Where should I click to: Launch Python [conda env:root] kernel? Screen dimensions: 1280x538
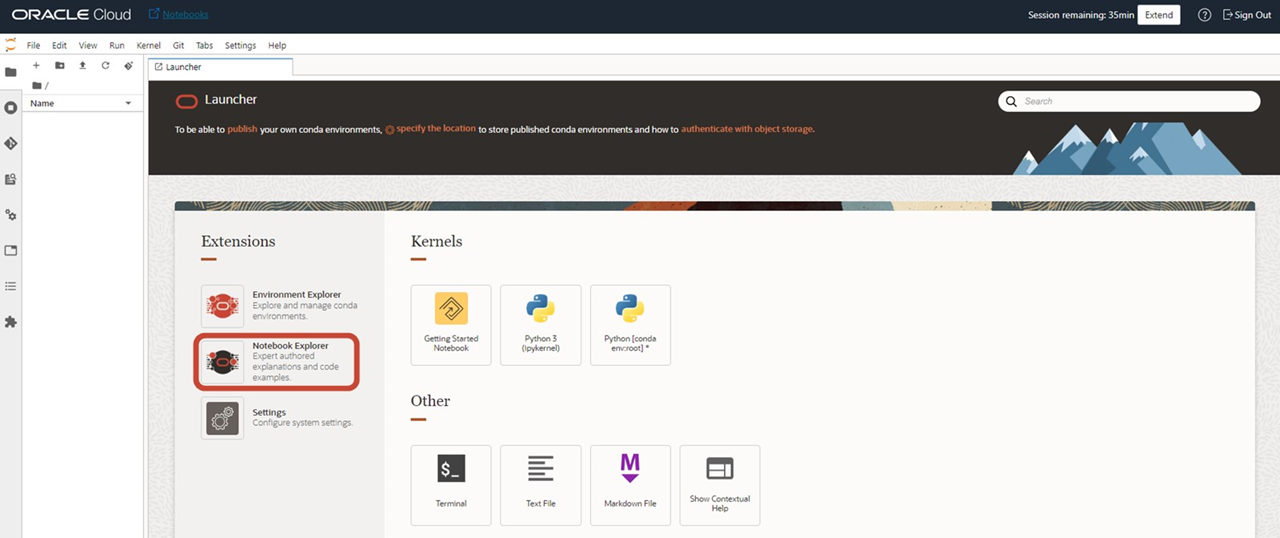point(630,325)
